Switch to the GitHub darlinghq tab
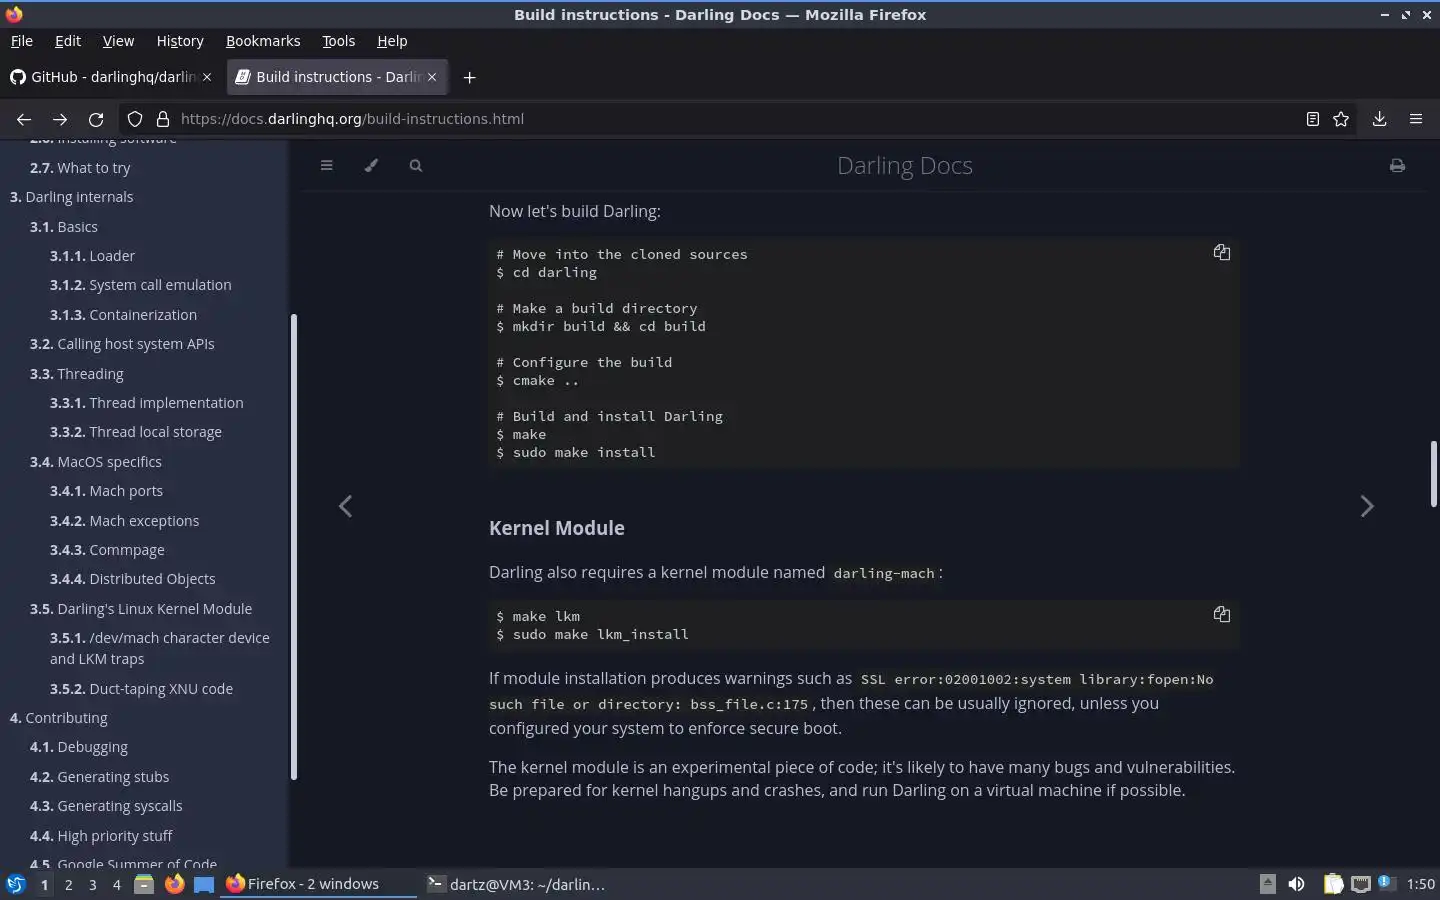This screenshot has height=900, width=1440. tap(111, 77)
